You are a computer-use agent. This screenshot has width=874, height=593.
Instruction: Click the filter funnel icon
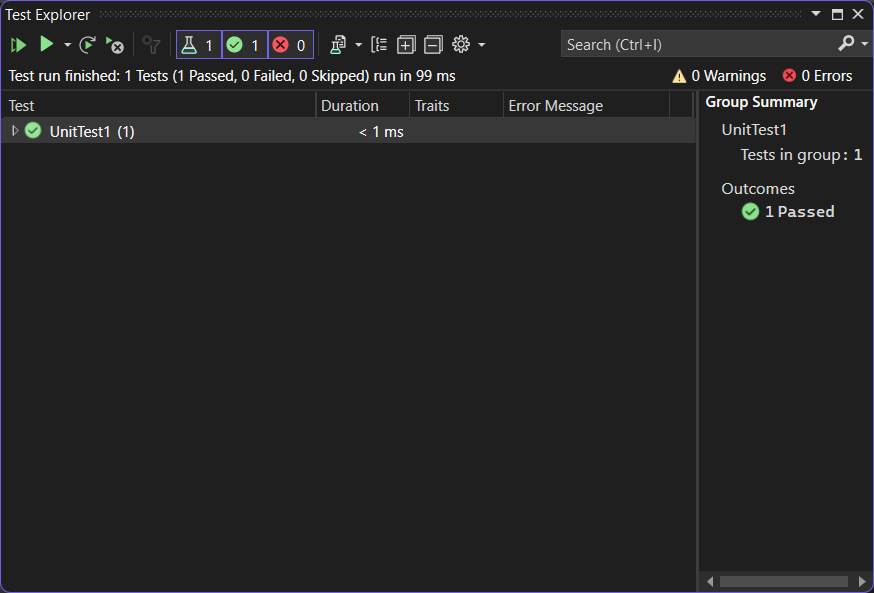click(x=151, y=45)
